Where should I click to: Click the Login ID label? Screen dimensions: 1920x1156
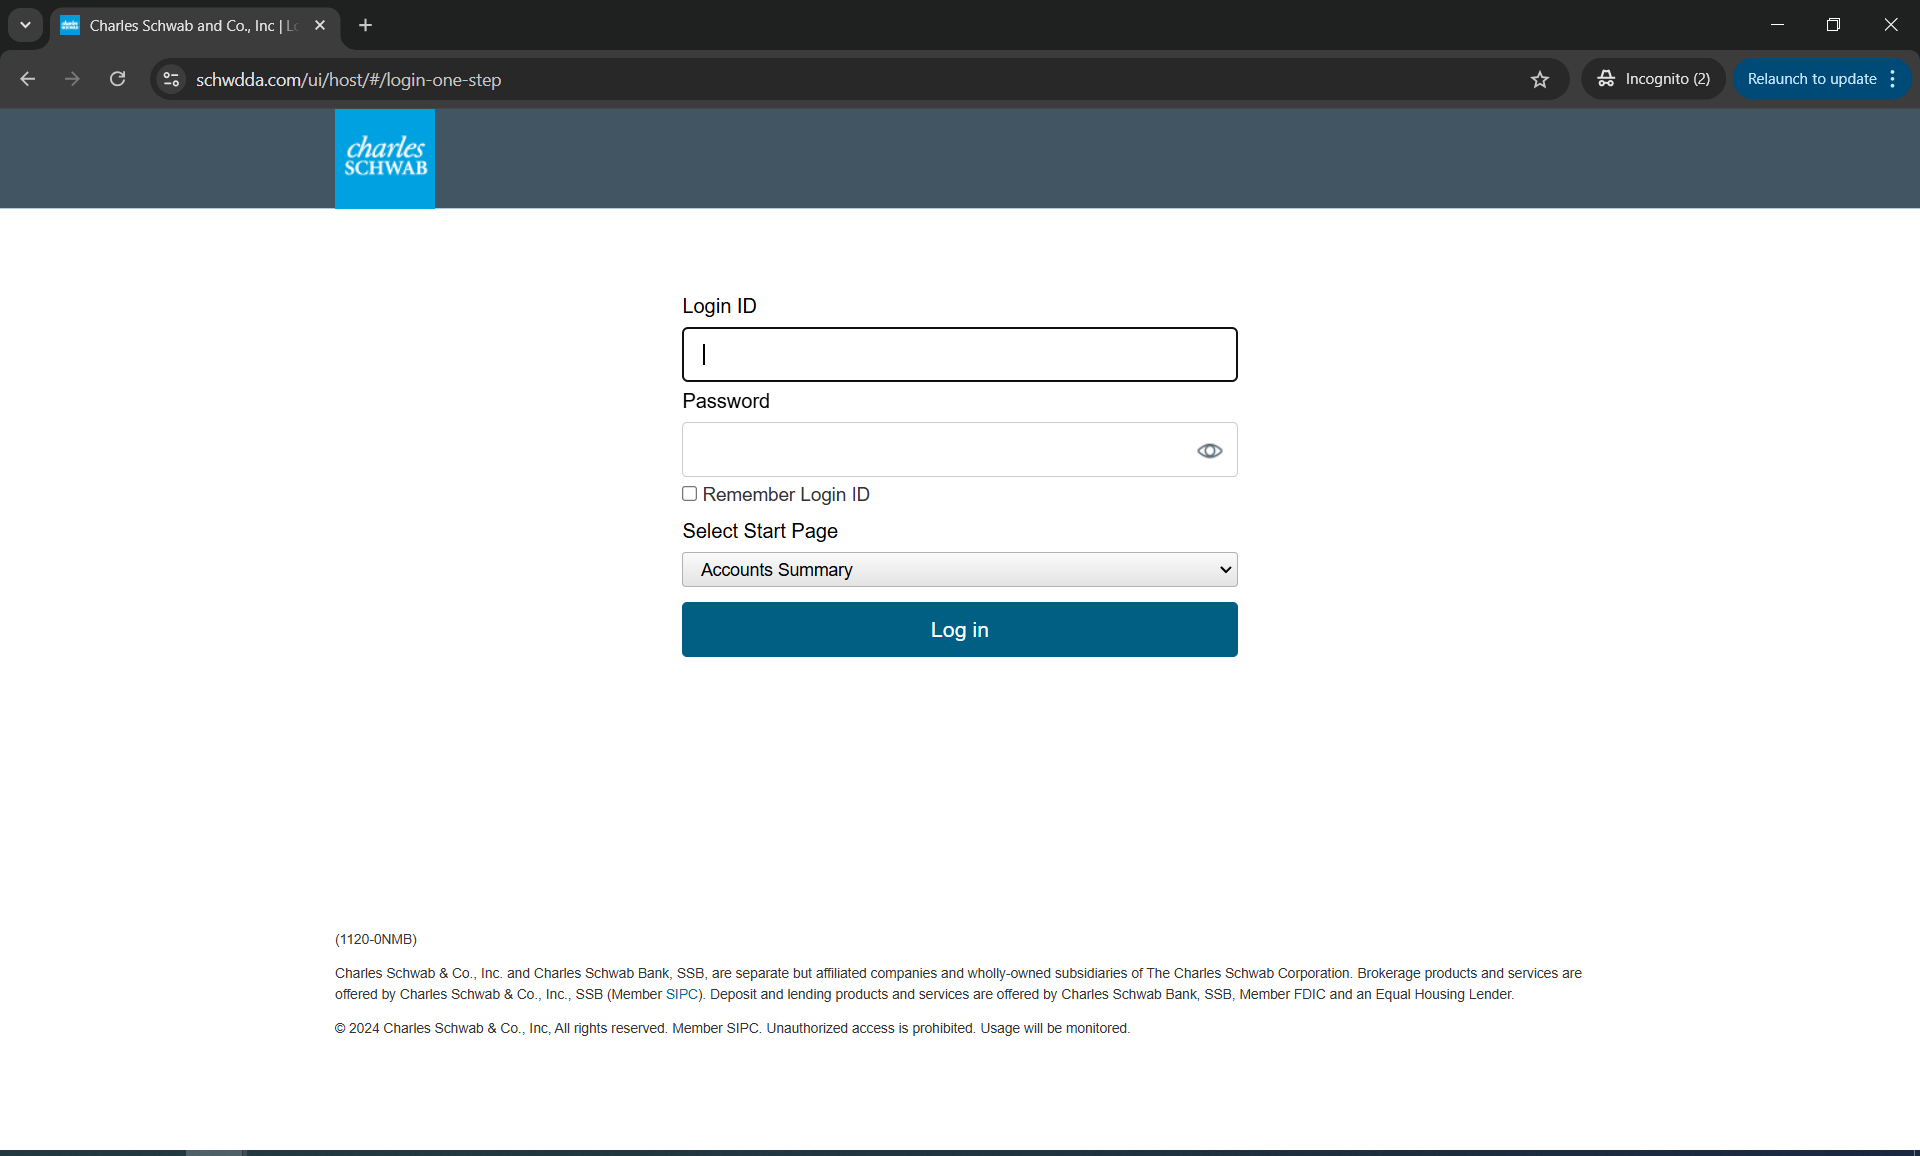click(719, 306)
